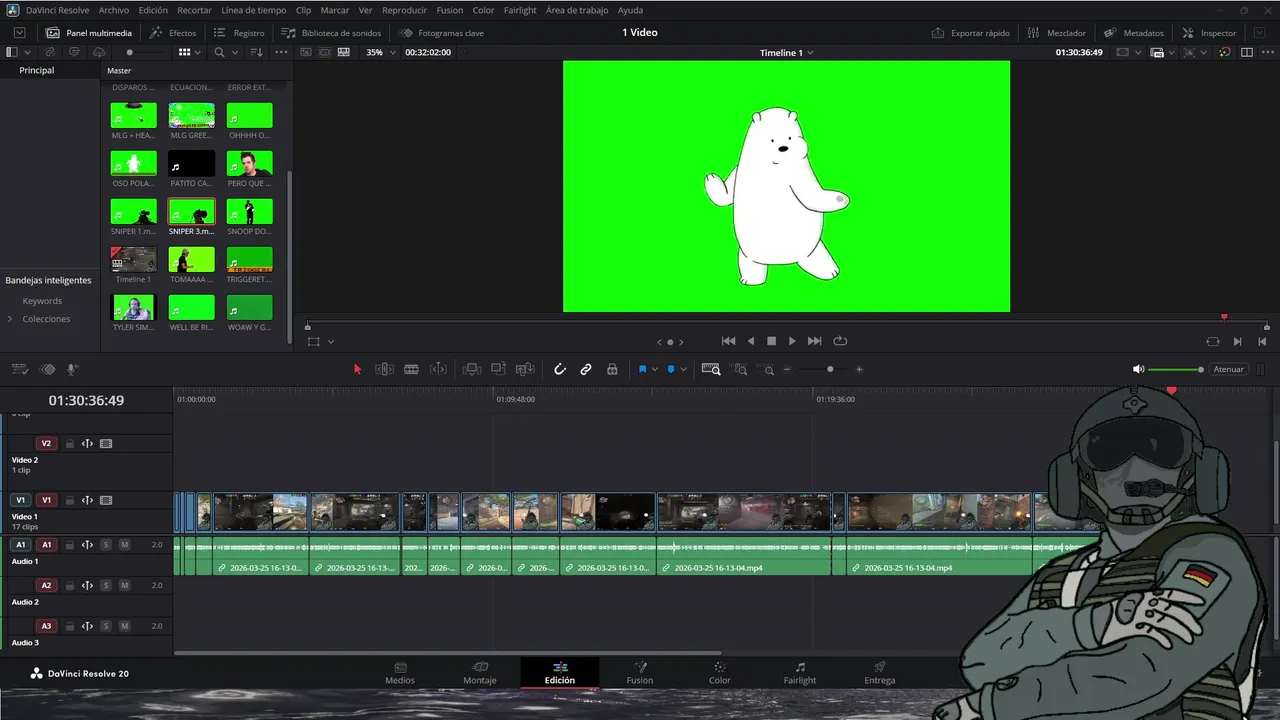Open the search filter dropdown arrow
This screenshot has height=720, width=1280.
click(x=235, y=52)
